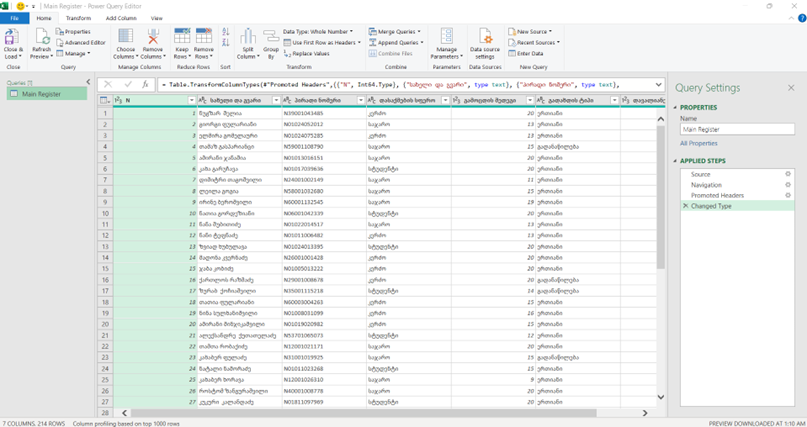Click the All Properties link

[698, 143]
